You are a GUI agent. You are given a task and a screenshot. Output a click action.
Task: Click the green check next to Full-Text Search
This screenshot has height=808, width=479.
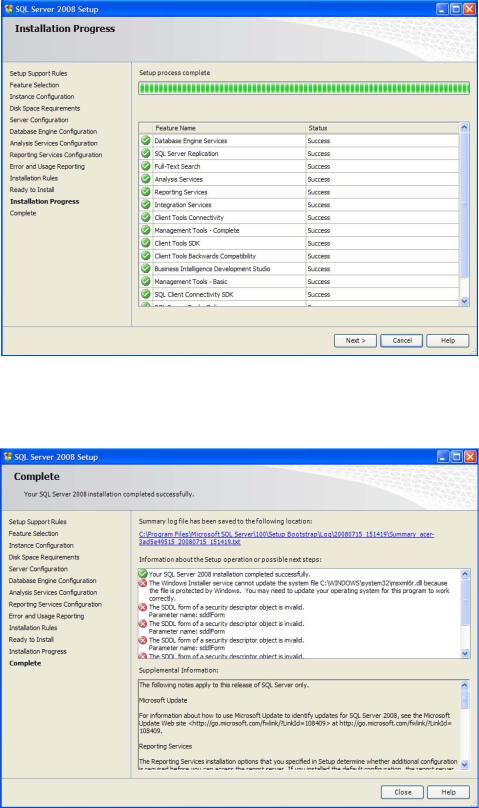point(146,166)
